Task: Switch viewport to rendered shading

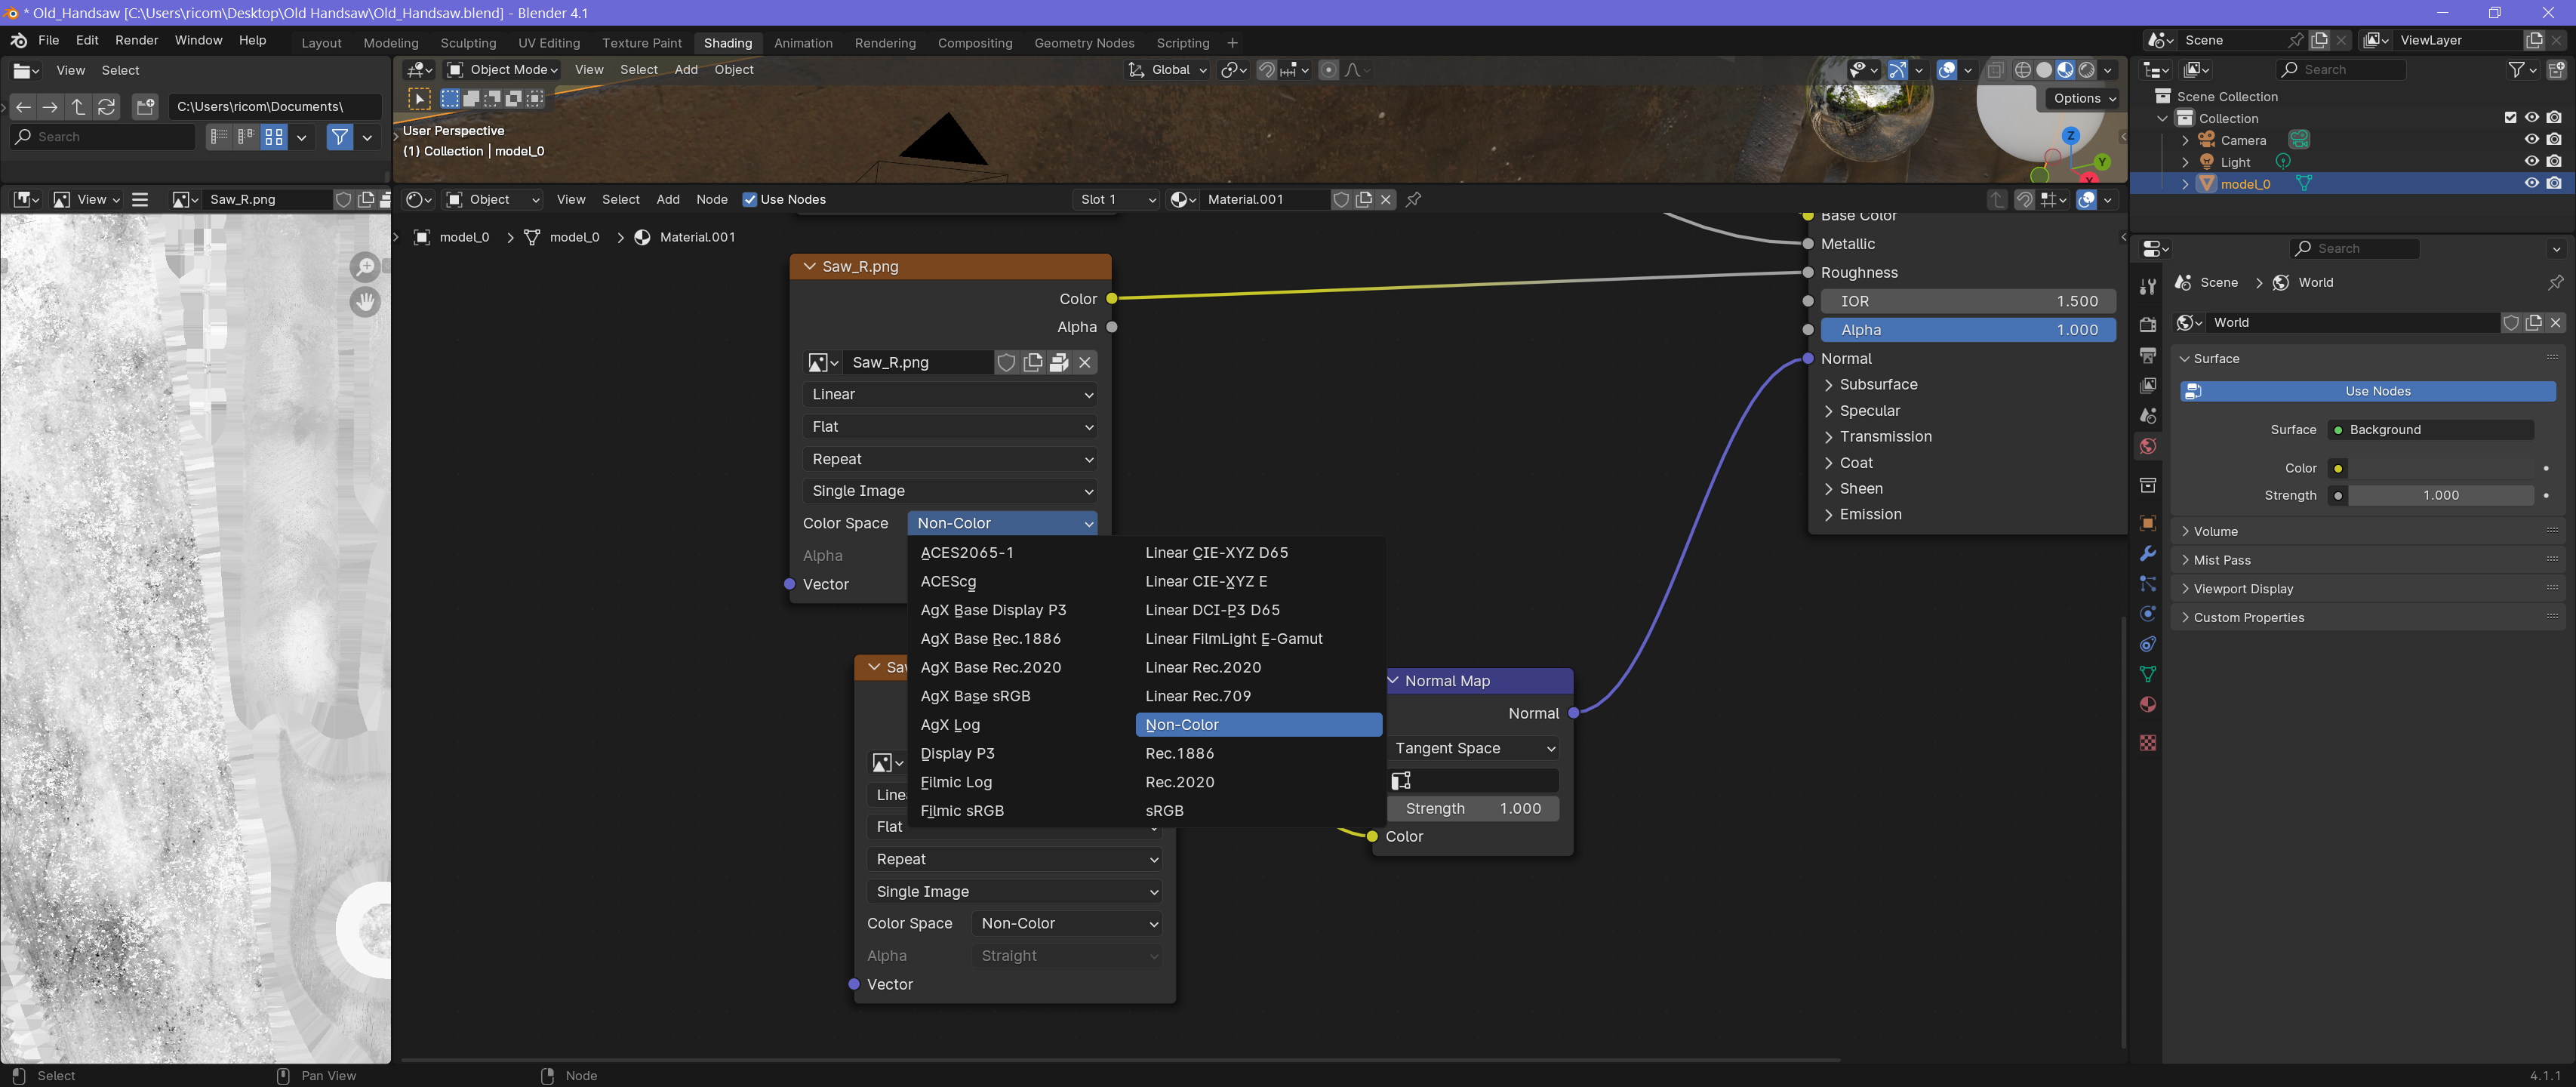Action: coord(2087,70)
